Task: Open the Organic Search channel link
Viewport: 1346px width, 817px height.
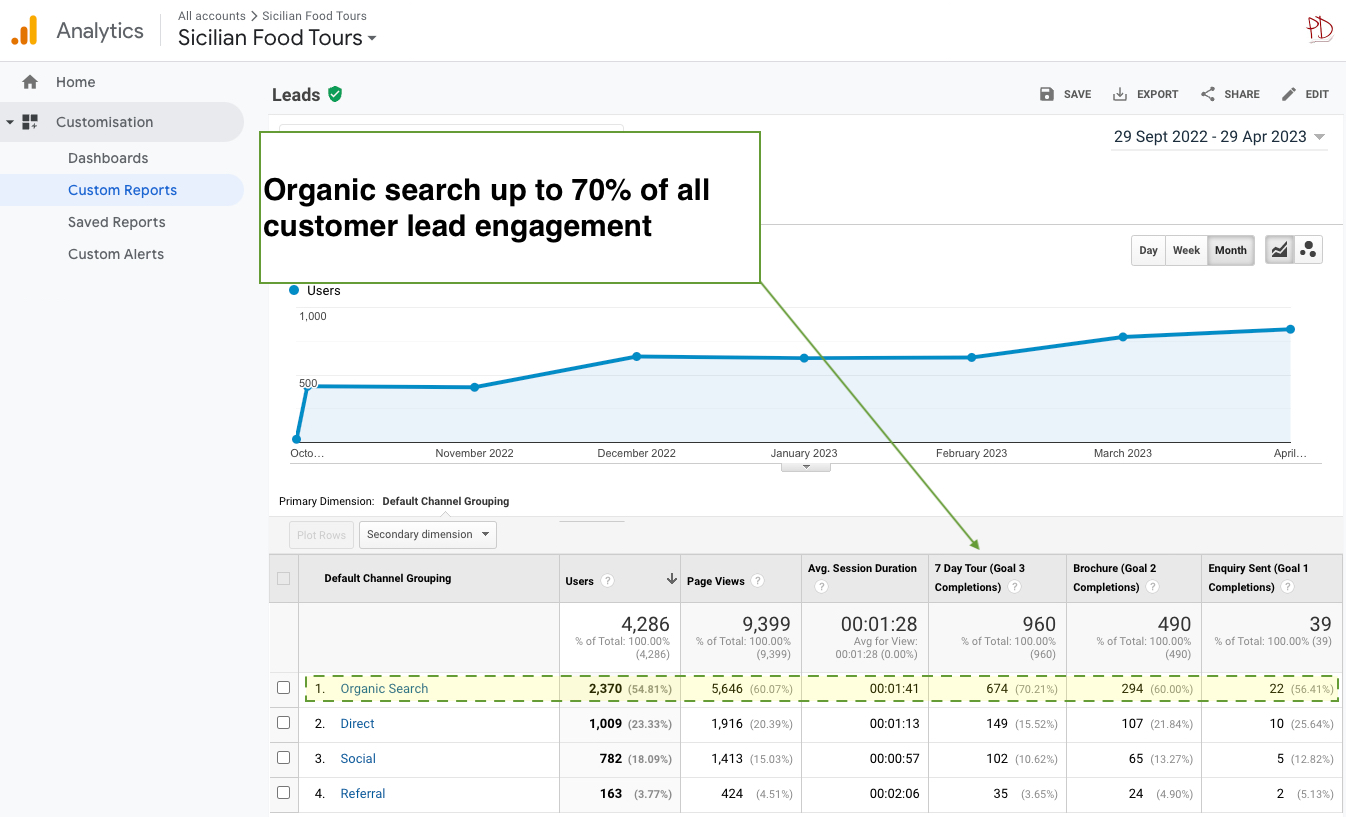Action: [384, 688]
